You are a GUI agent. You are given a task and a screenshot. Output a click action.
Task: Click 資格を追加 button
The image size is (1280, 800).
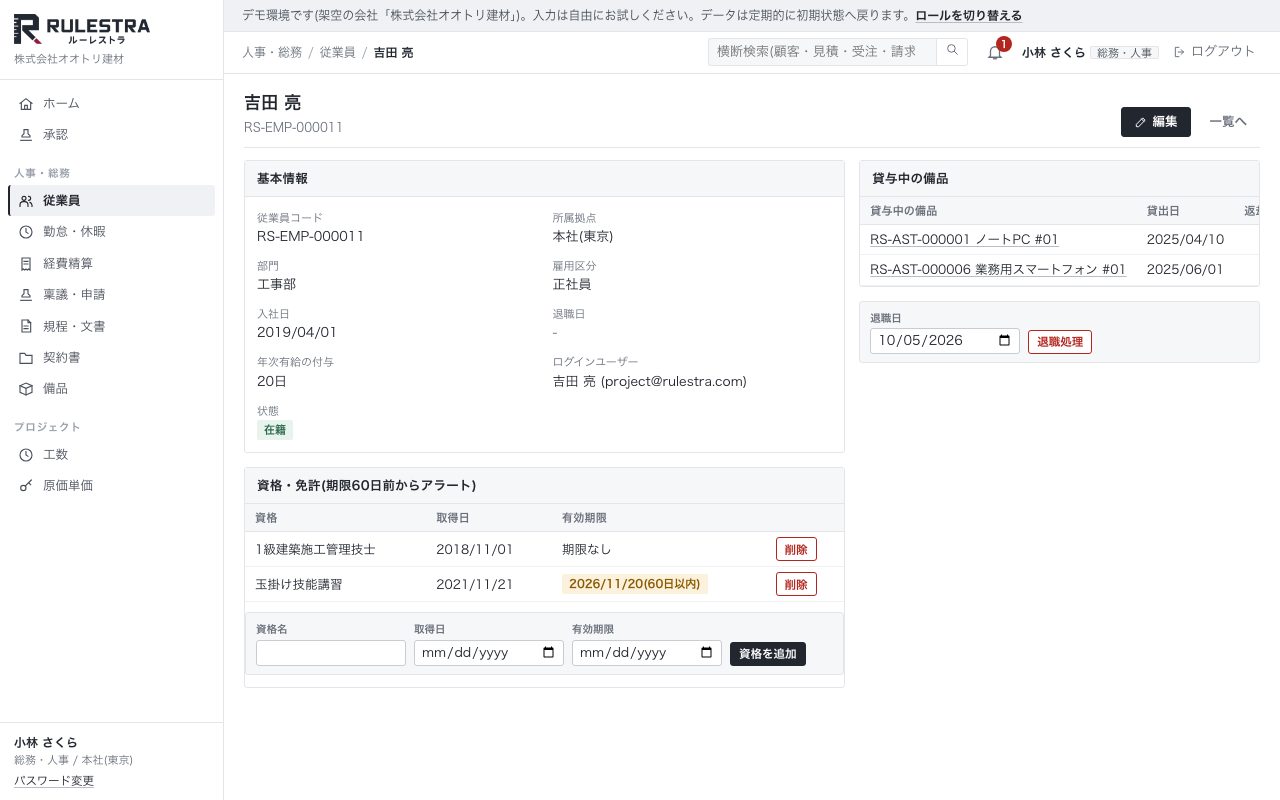[x=768, y=654]
